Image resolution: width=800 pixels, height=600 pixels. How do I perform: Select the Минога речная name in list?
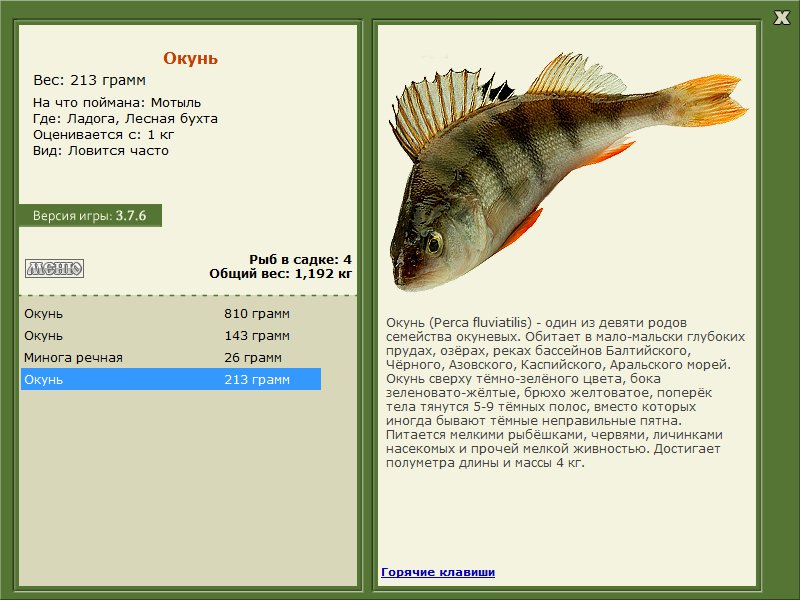[x=73, y=357]
